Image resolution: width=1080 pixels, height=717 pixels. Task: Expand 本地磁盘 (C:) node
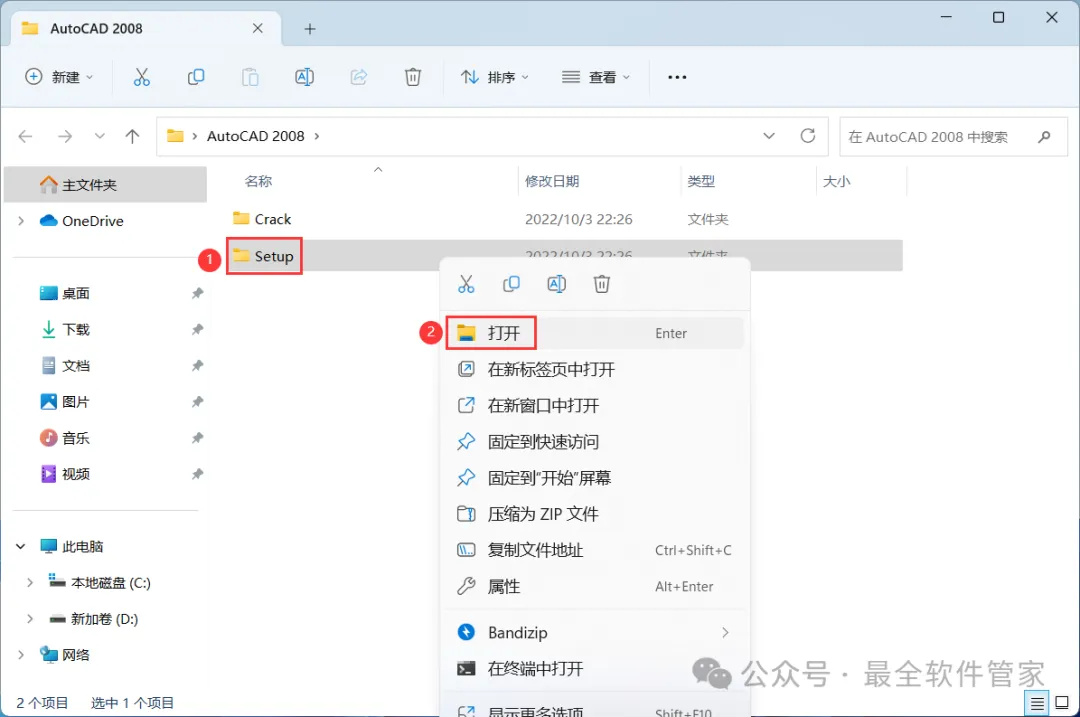tap(30, 583)
